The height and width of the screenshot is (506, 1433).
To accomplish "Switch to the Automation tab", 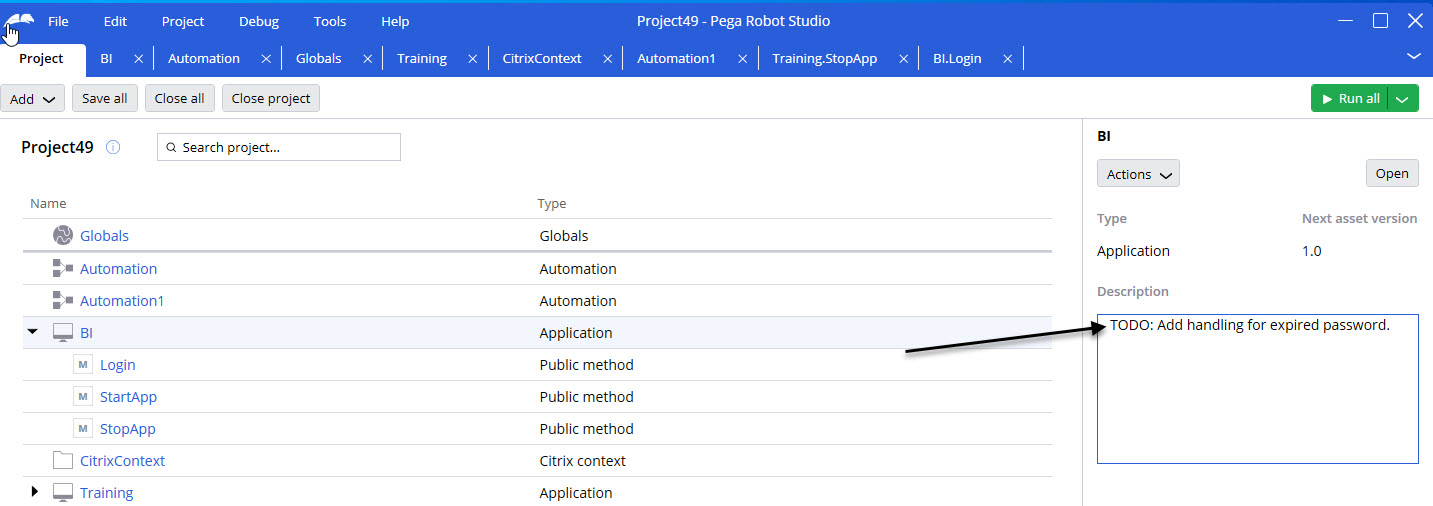I will 204,59.
